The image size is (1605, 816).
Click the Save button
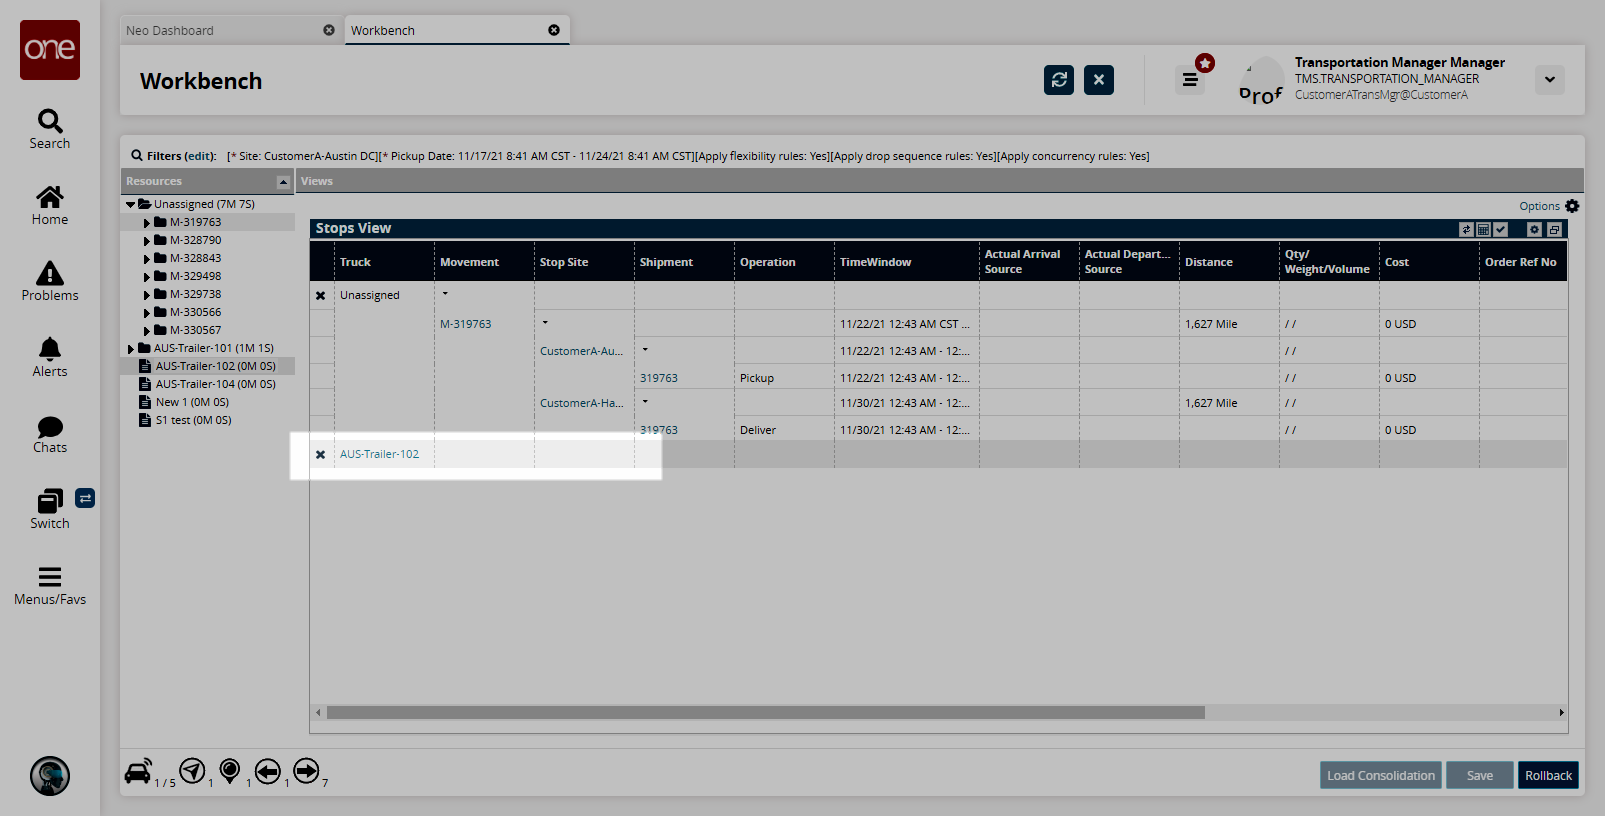pos(1480,775)
